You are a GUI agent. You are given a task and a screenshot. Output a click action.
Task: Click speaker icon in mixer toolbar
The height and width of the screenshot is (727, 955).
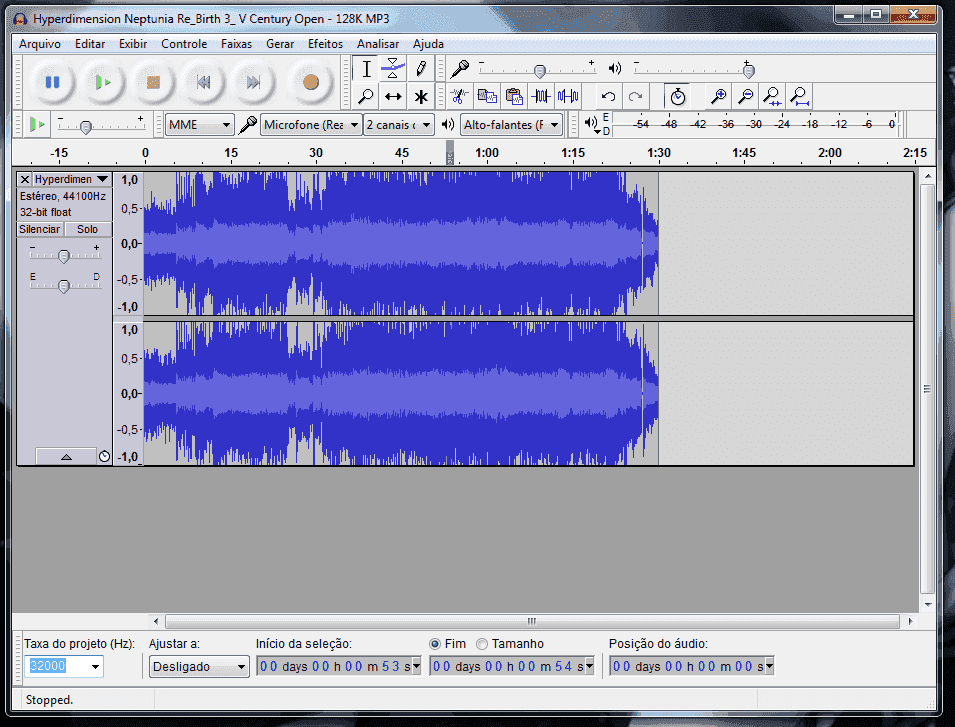(615, 69)
